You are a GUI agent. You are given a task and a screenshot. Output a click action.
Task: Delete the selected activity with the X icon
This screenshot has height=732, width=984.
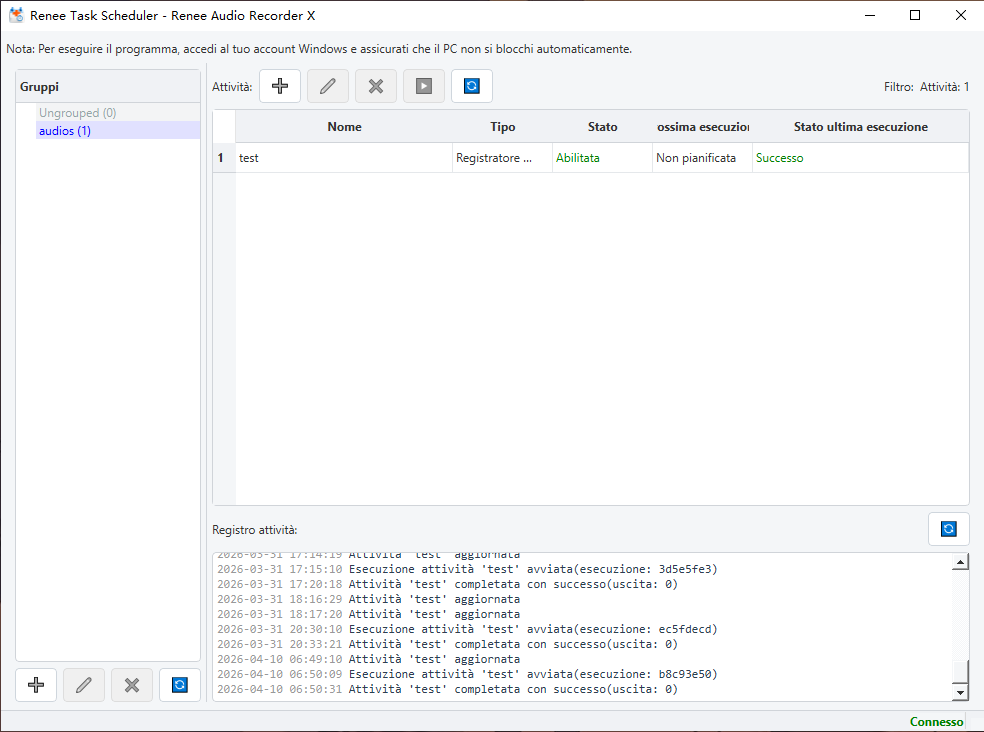(376, 86)
